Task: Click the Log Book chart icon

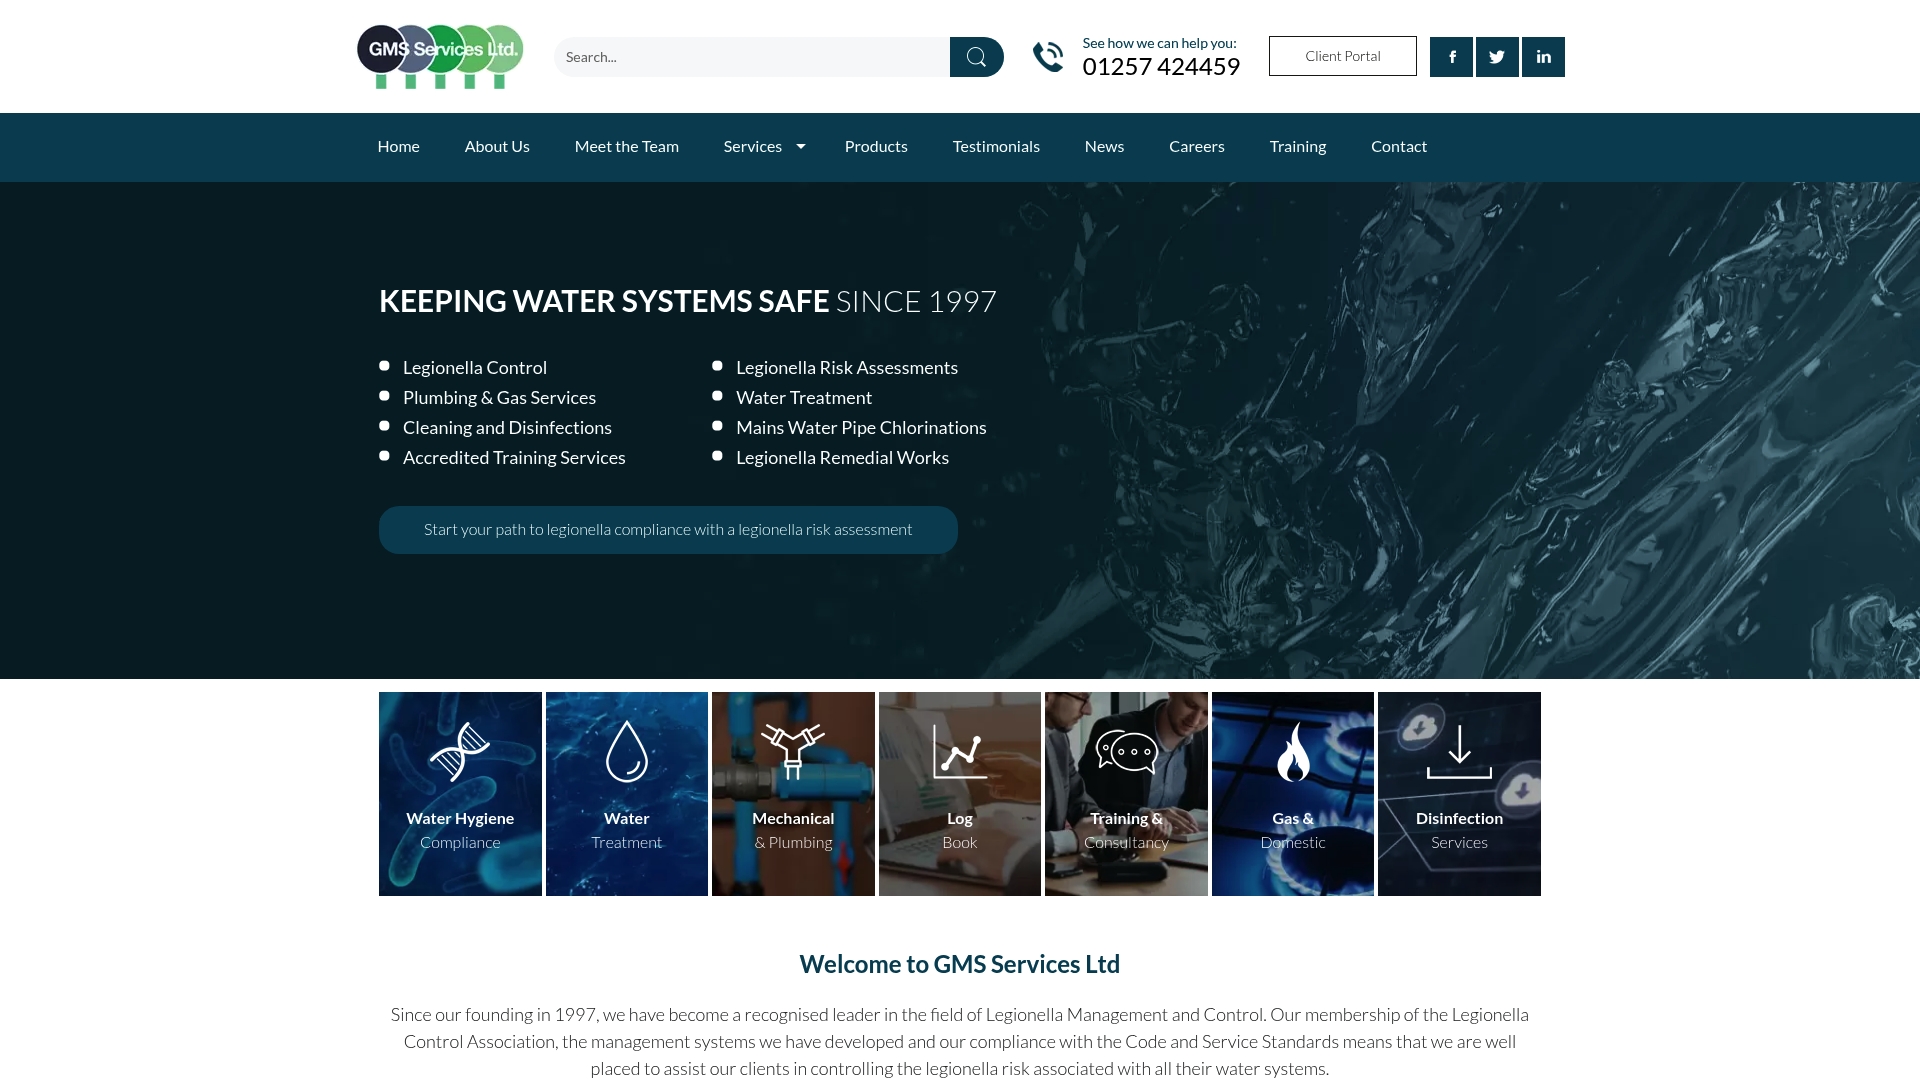Action: [x=960, y=751]
